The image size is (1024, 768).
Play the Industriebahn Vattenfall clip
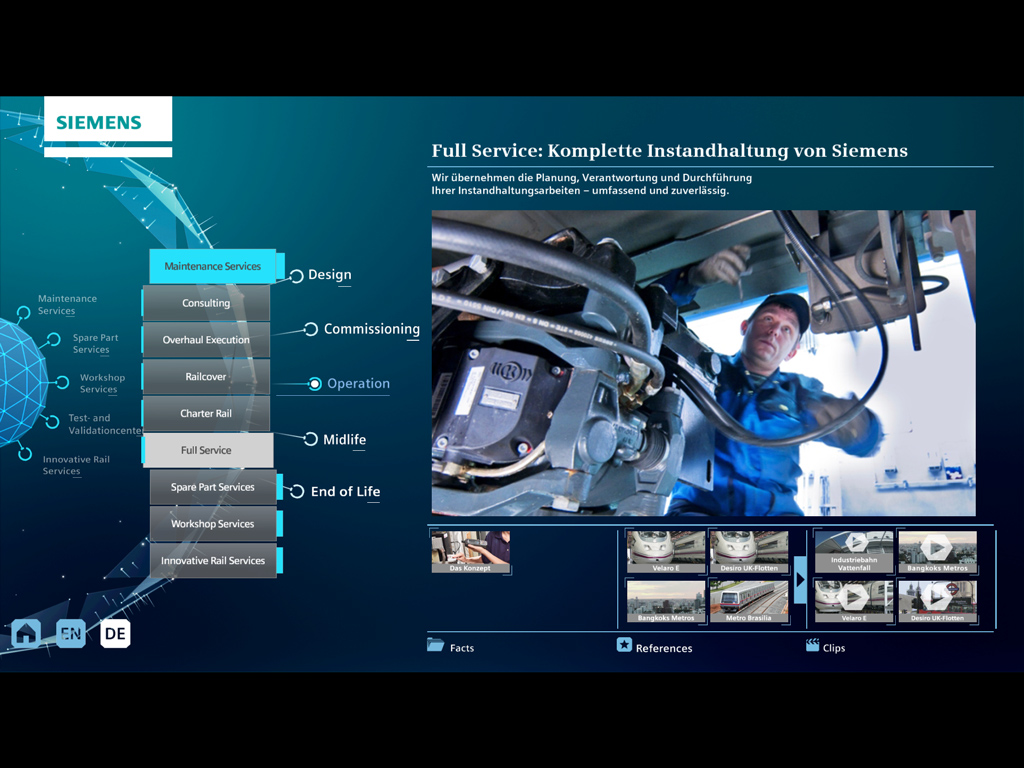coord(854,552)
